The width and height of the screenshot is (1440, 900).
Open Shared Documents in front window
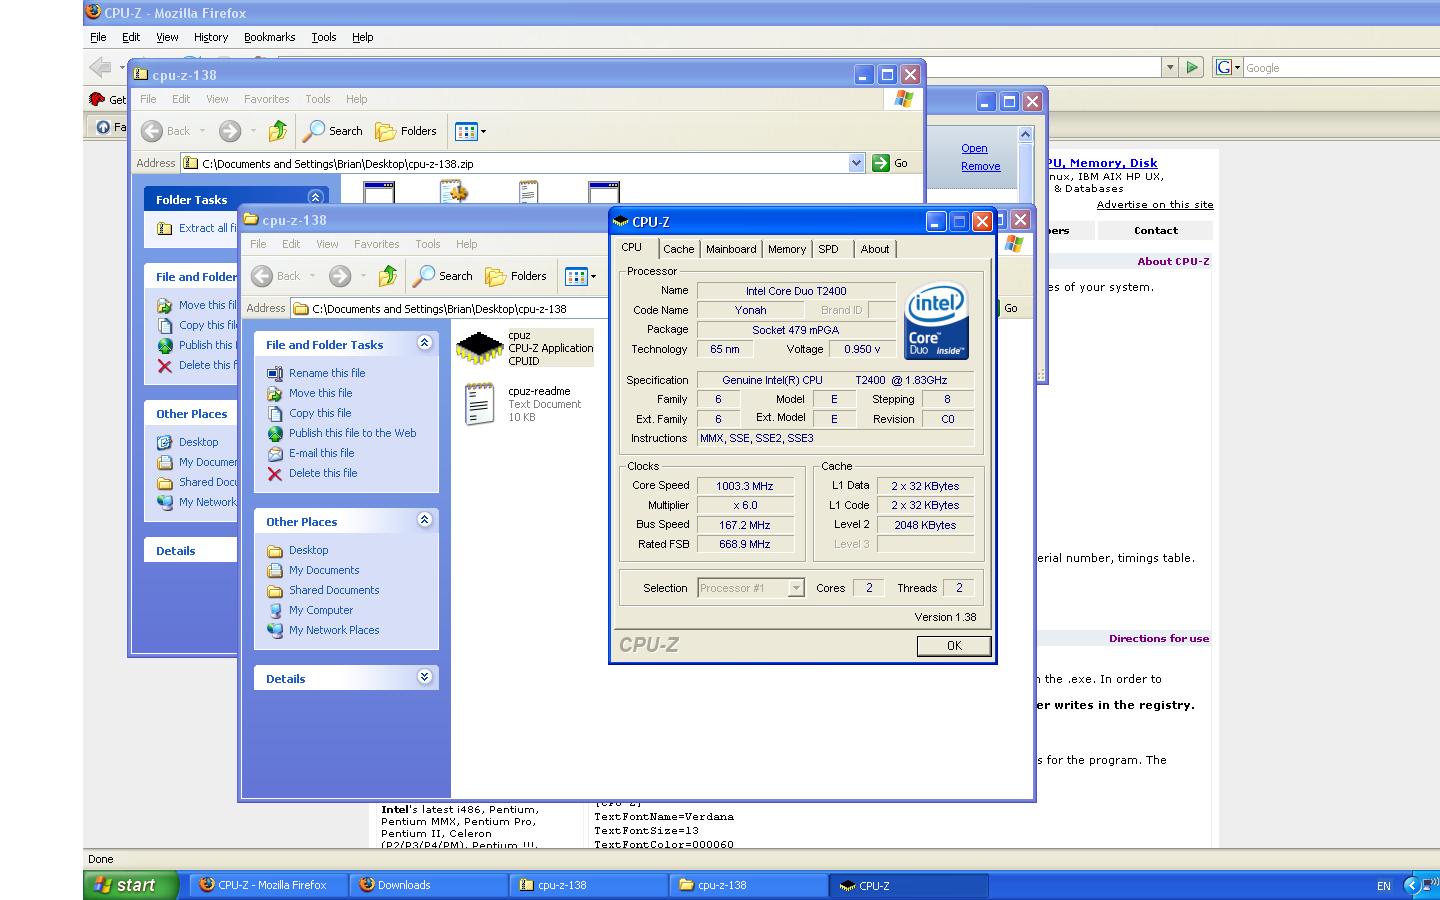334,590
